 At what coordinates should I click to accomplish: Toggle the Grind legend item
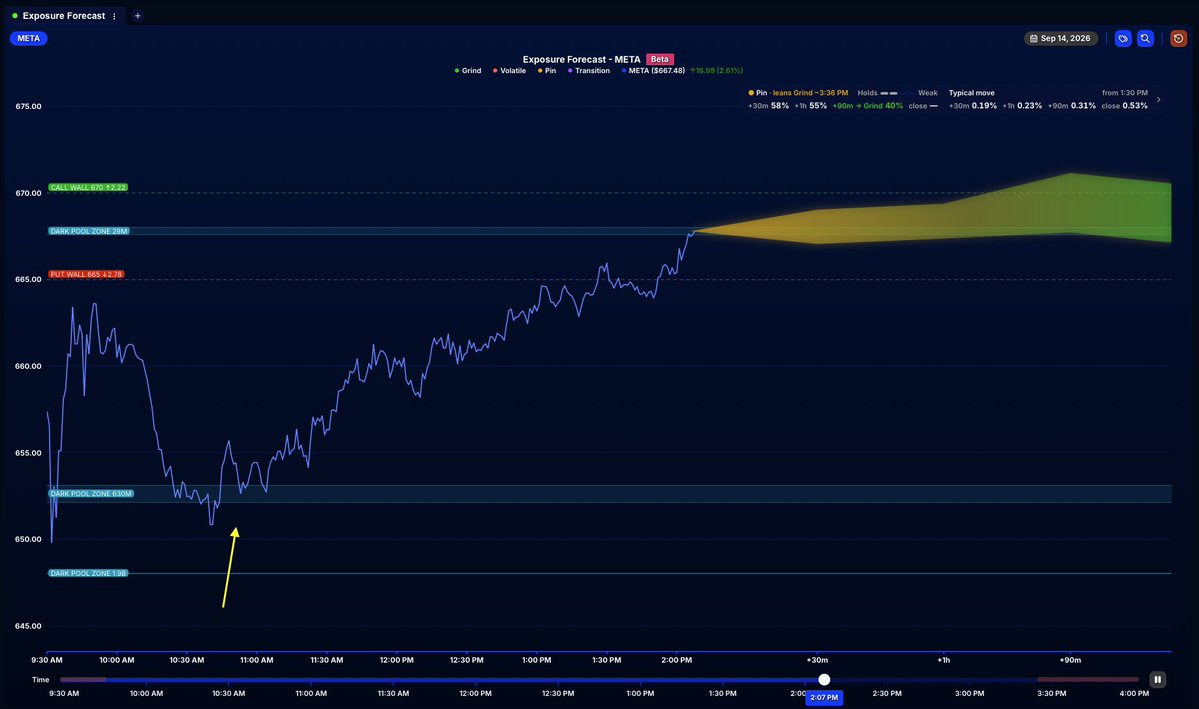tap(468, 70)
